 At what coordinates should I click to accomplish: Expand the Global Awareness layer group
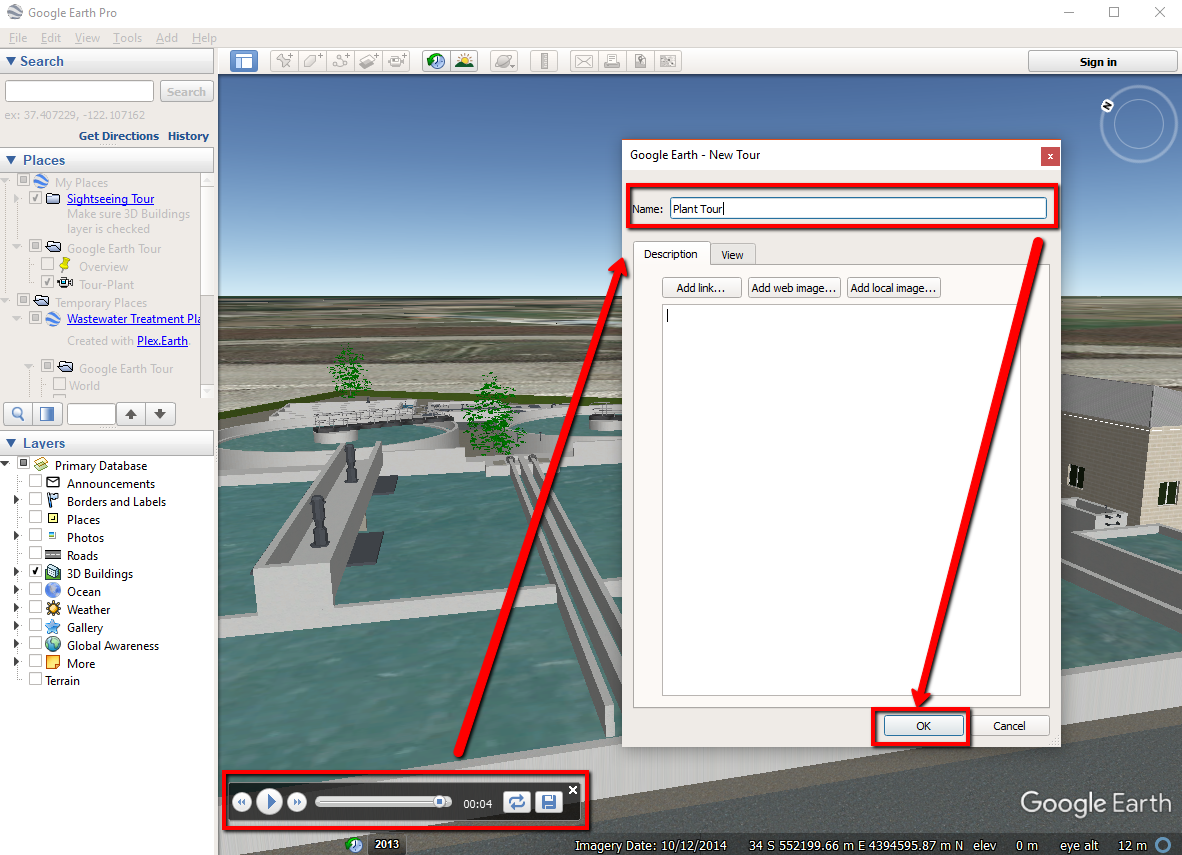click(x=17, y=644)
